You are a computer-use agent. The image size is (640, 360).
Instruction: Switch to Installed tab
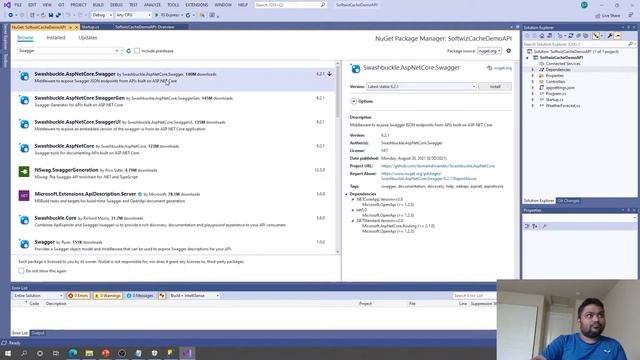tap(56, 38)
